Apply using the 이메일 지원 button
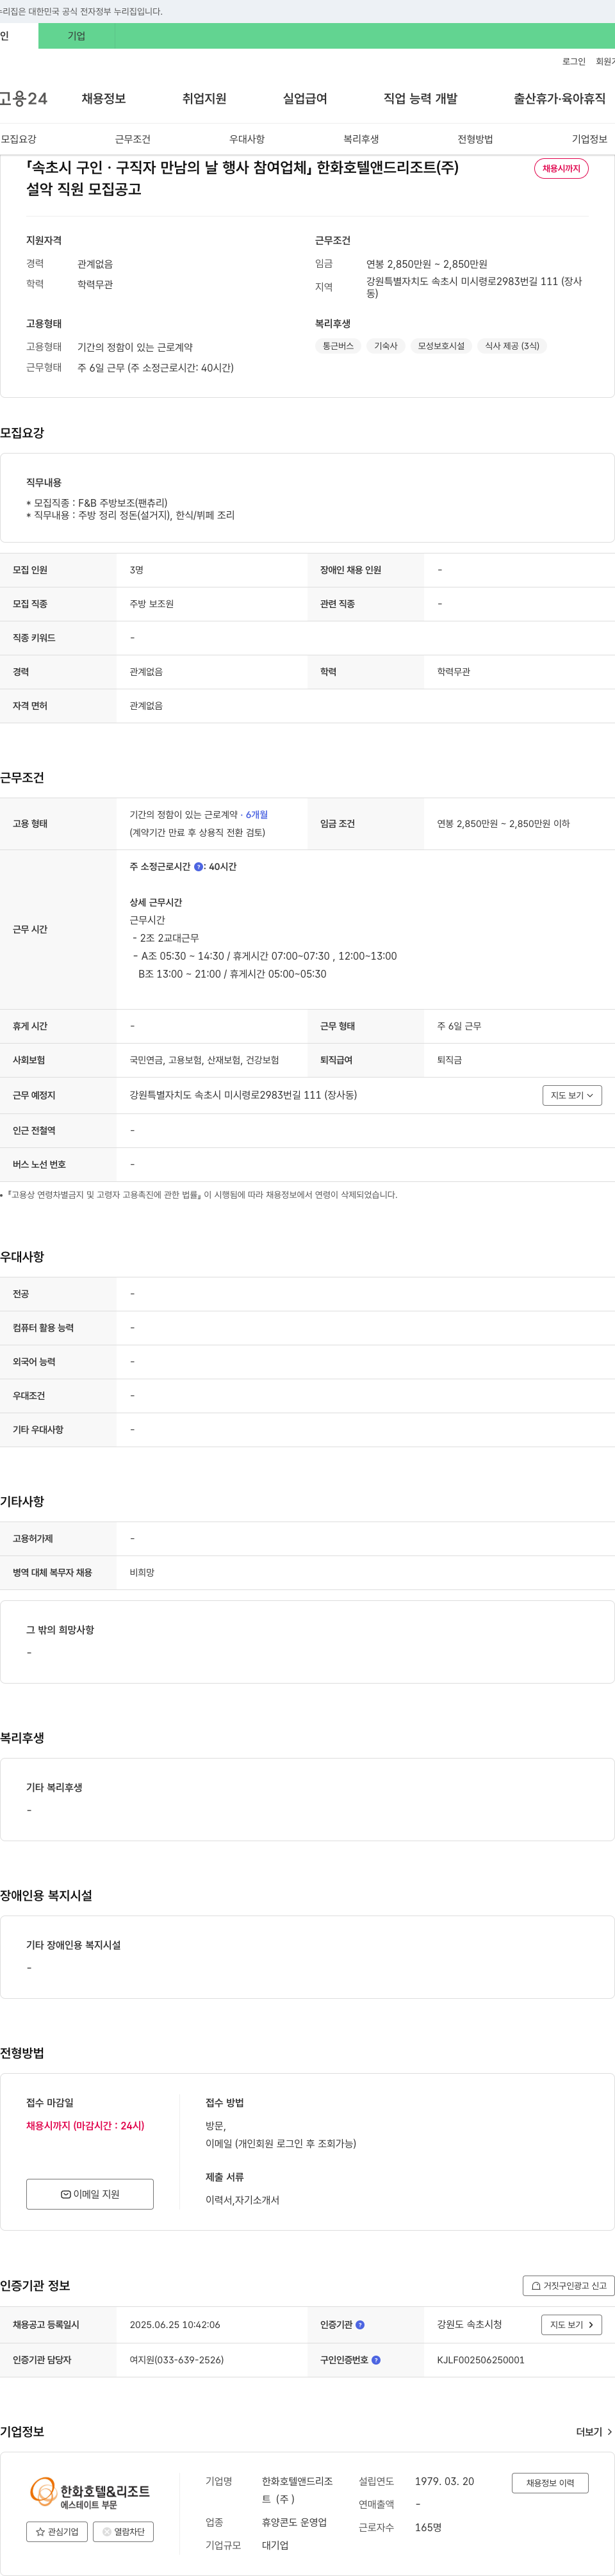Viewport: 615px width, 2576px height. click(90, 2194)
